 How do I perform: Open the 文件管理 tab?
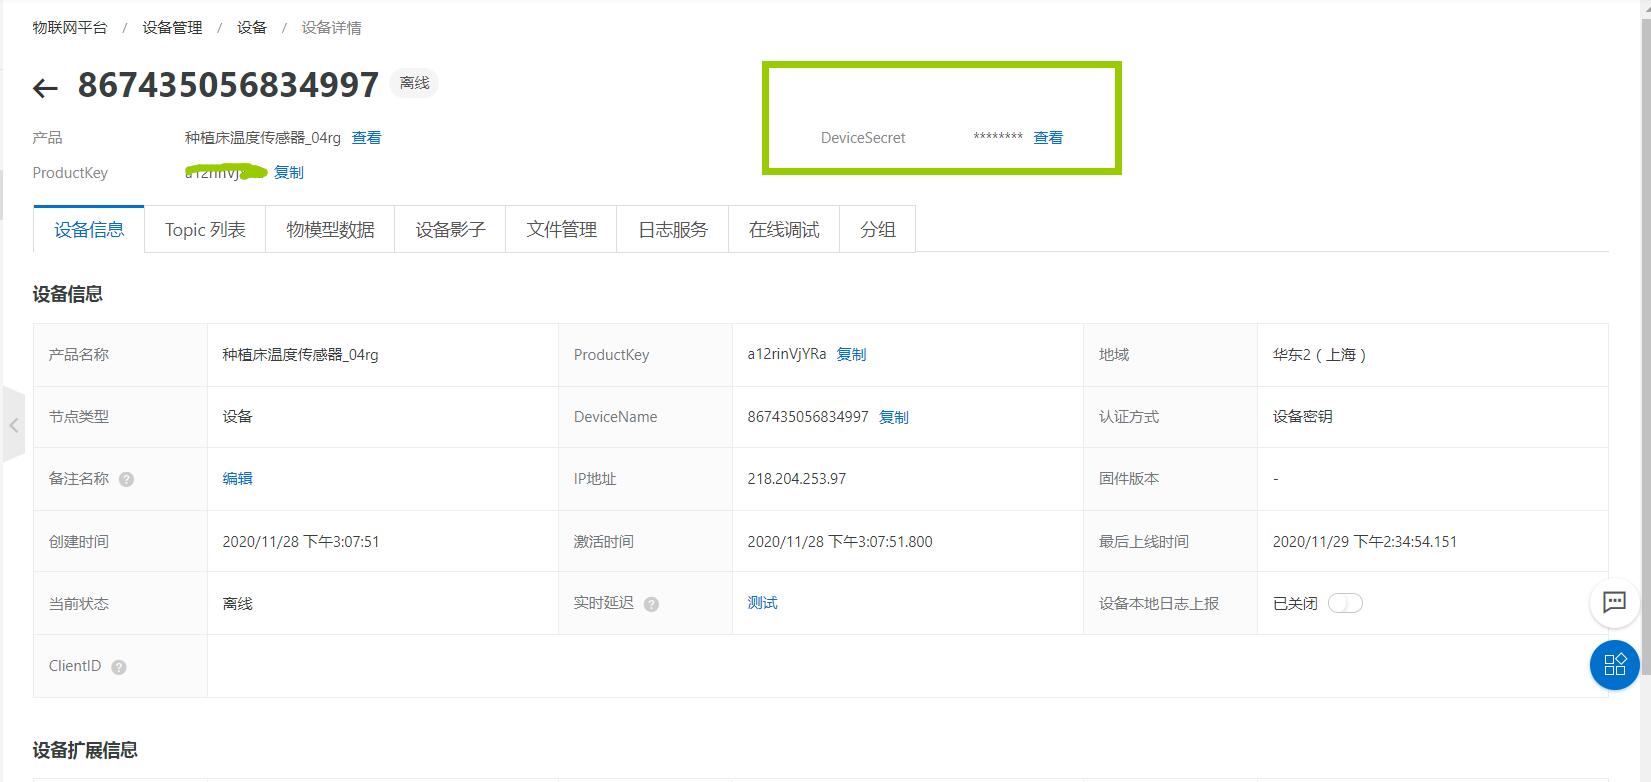click(x=561, y=230)
